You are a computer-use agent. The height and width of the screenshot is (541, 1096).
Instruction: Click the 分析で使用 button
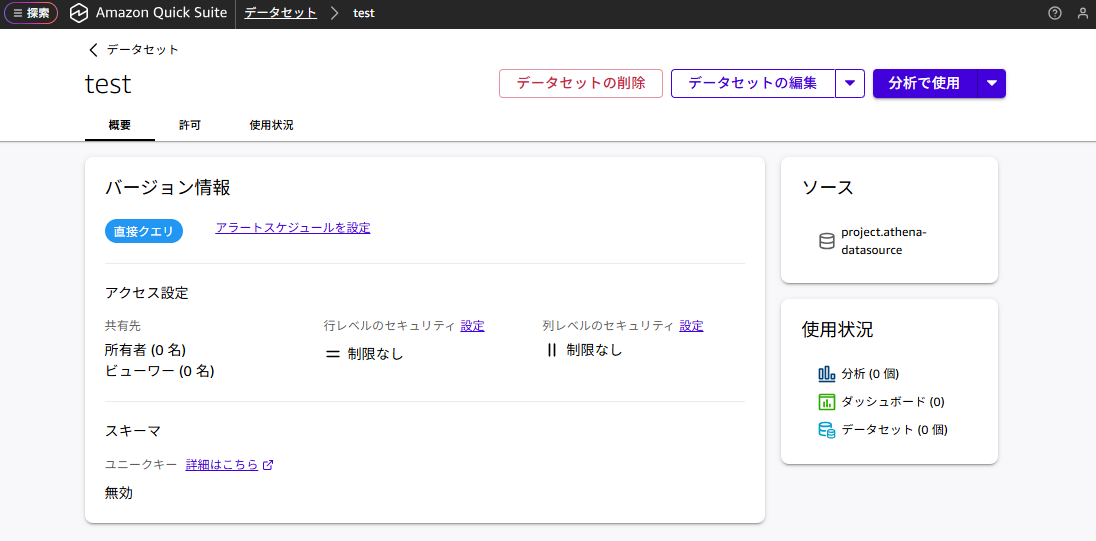[x=925, y=83]
